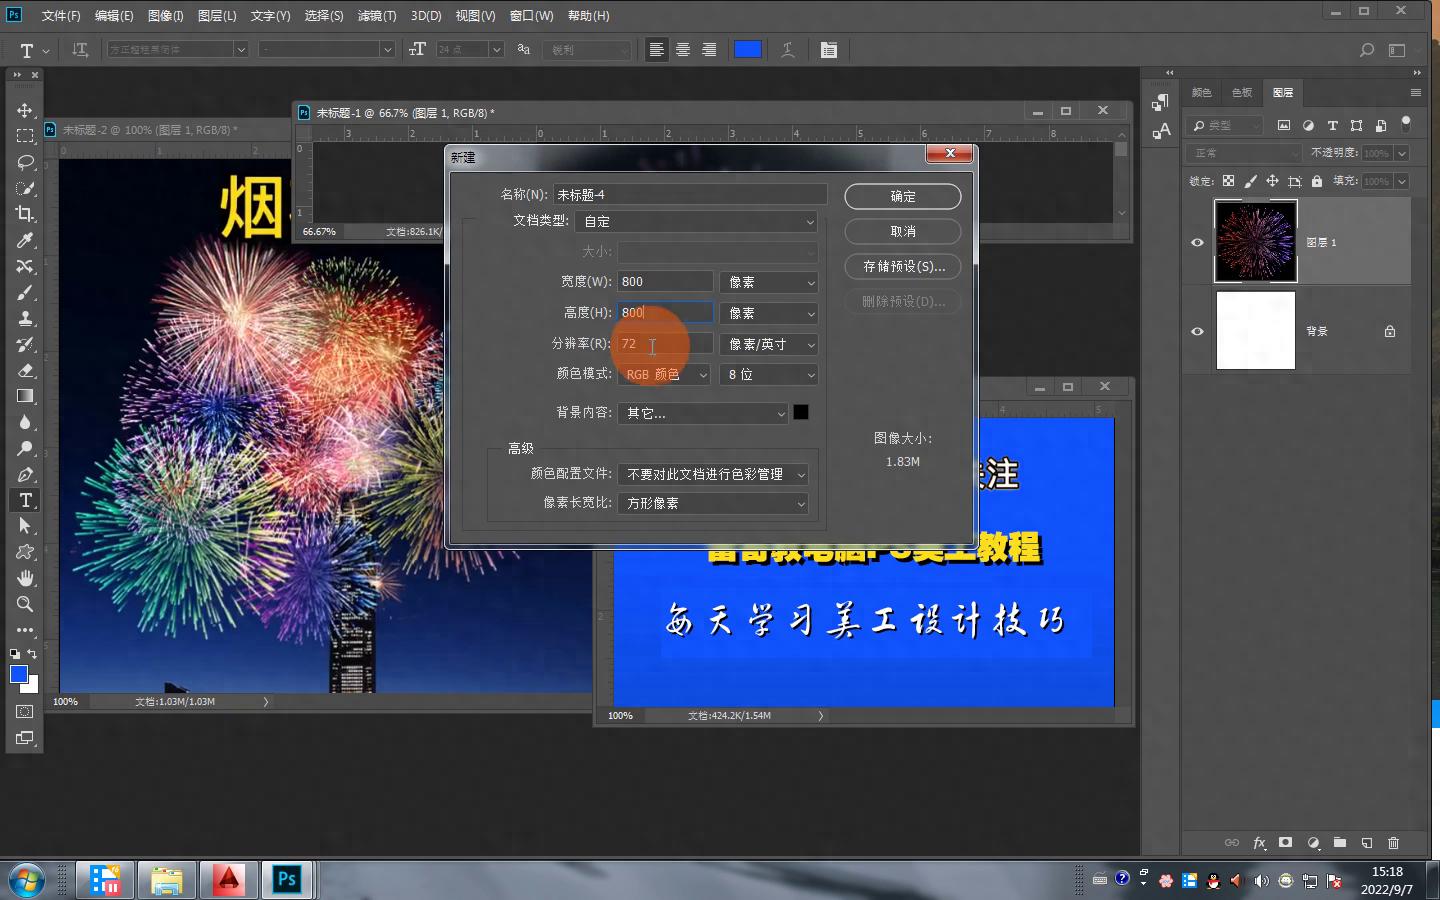This screenshot has width=1440, height=900.
Task: Toggle visibility of the 背景 layer
Action: click(x=1197, y=331)
